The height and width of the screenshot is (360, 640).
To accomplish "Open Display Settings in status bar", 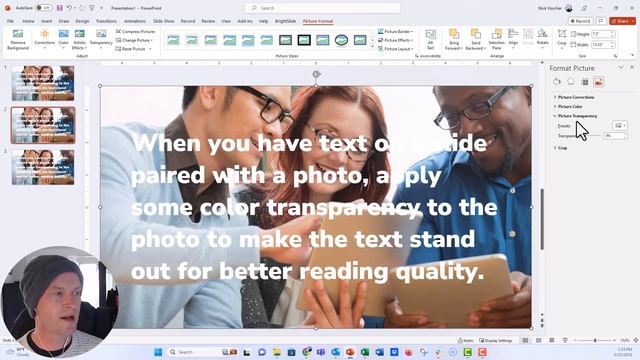I will coord(496,340).
